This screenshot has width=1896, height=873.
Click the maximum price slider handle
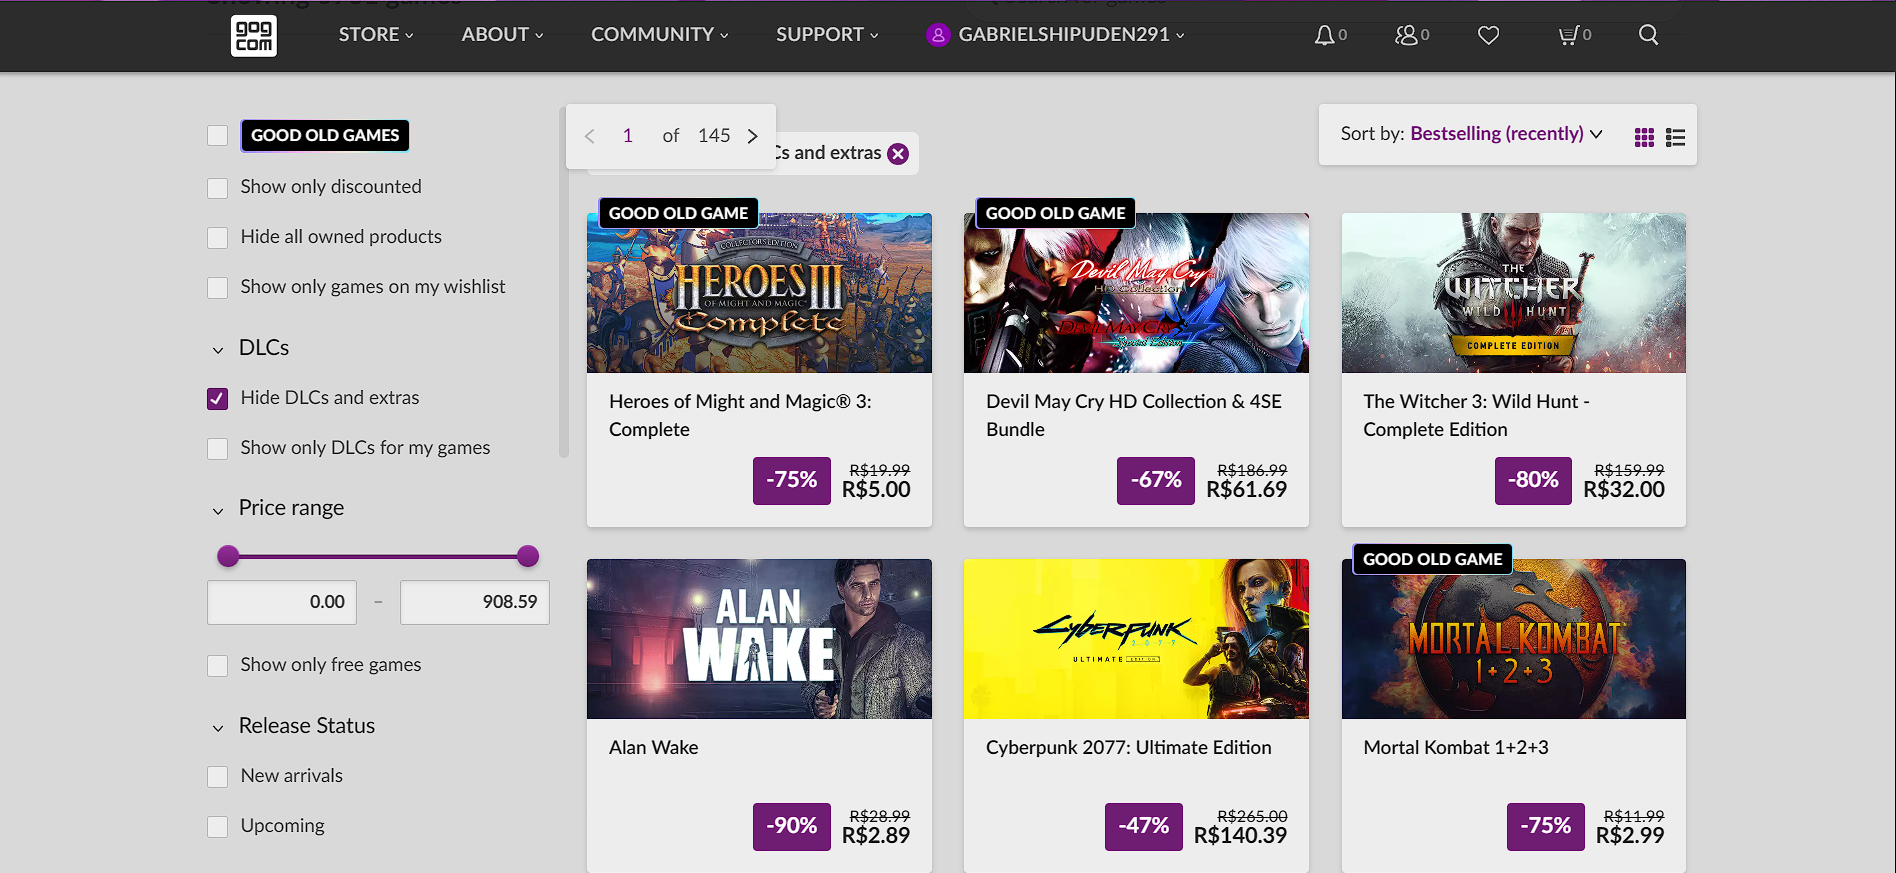pyautogui.click(x=528, y=556)
